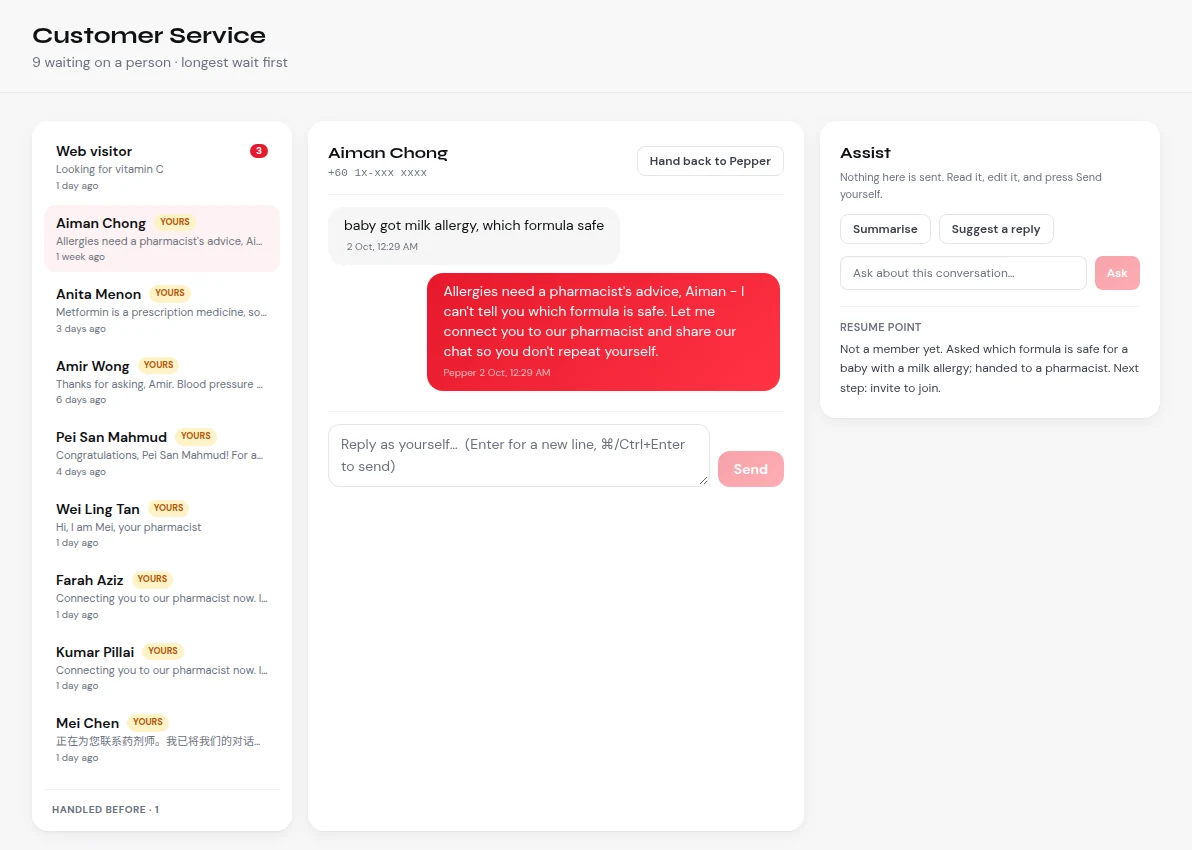Viewport: 1192px width, 850px height.
Task: Open Amir Wong's conversation
Action: tap(162, 382)
